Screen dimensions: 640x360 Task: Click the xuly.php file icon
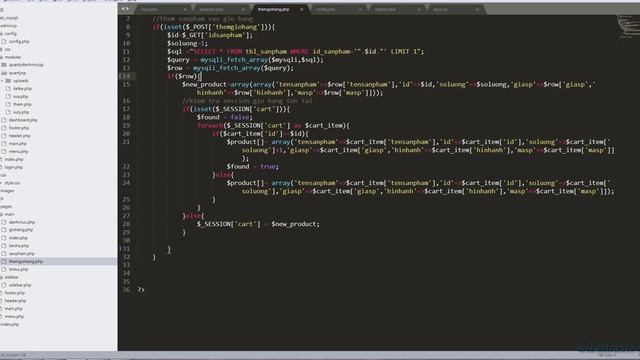coord(8,112)
